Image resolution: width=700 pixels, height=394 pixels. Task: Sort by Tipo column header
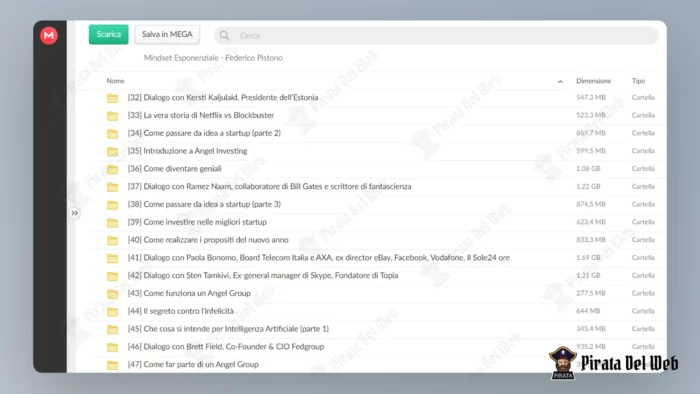[638, 81]
